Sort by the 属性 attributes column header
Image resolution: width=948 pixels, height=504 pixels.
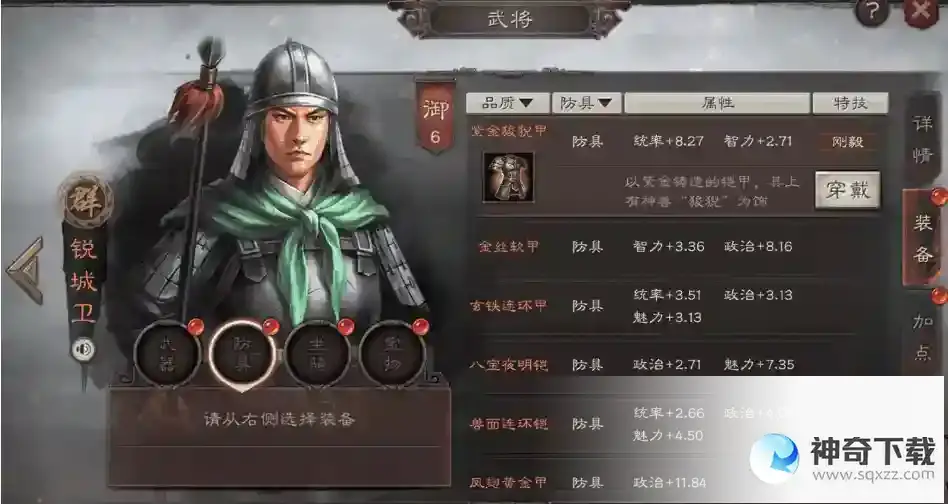717,103
